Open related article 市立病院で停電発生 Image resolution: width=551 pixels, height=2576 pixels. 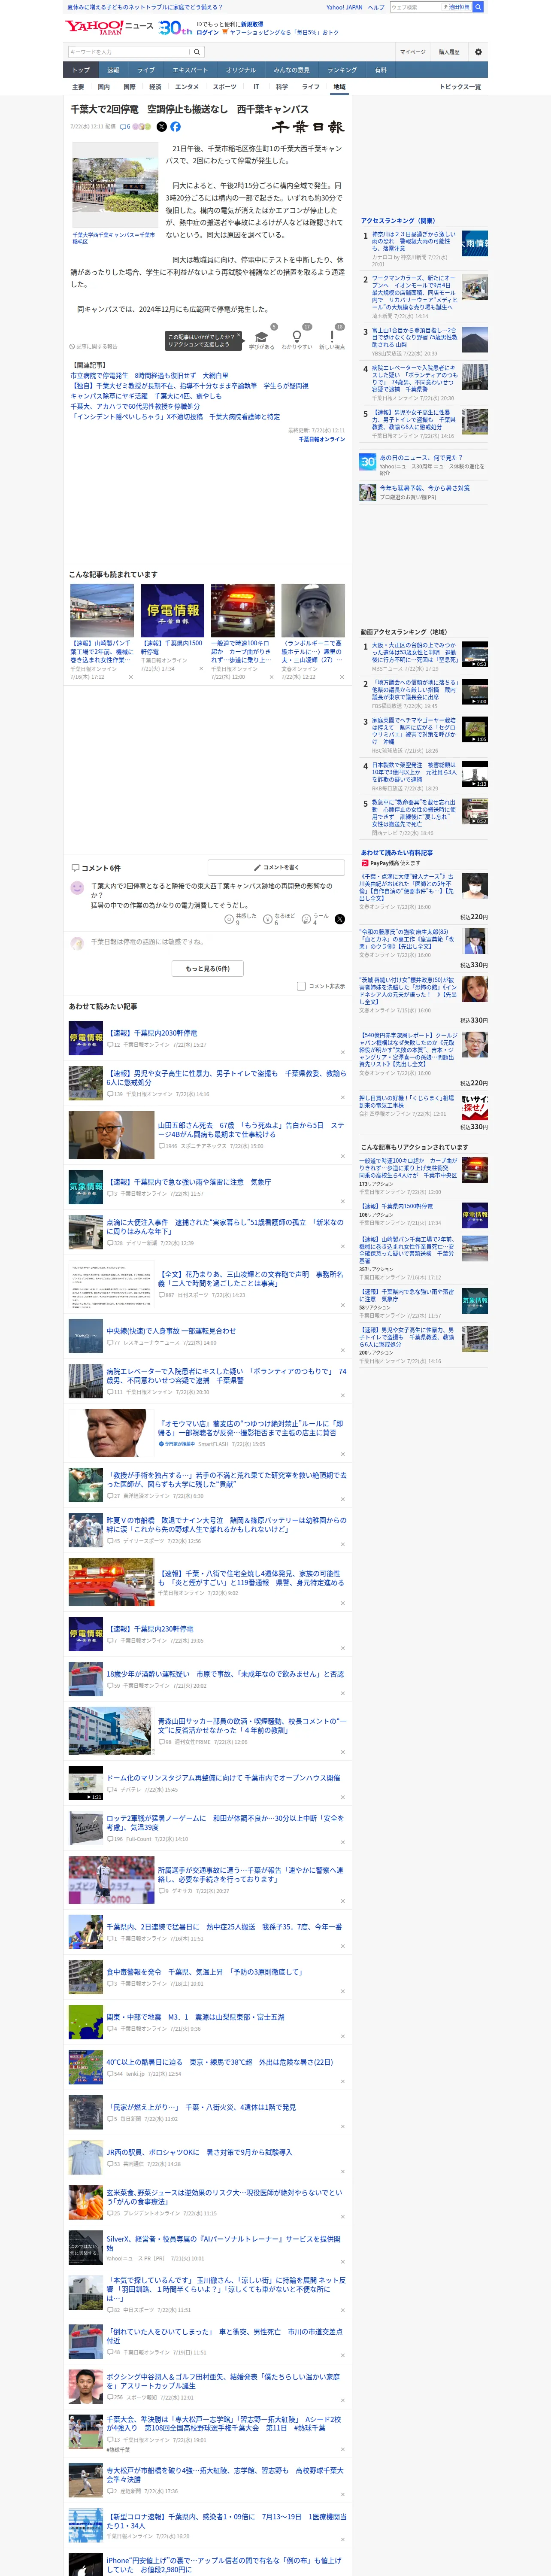pyautogui.click(x=149, y=376)
